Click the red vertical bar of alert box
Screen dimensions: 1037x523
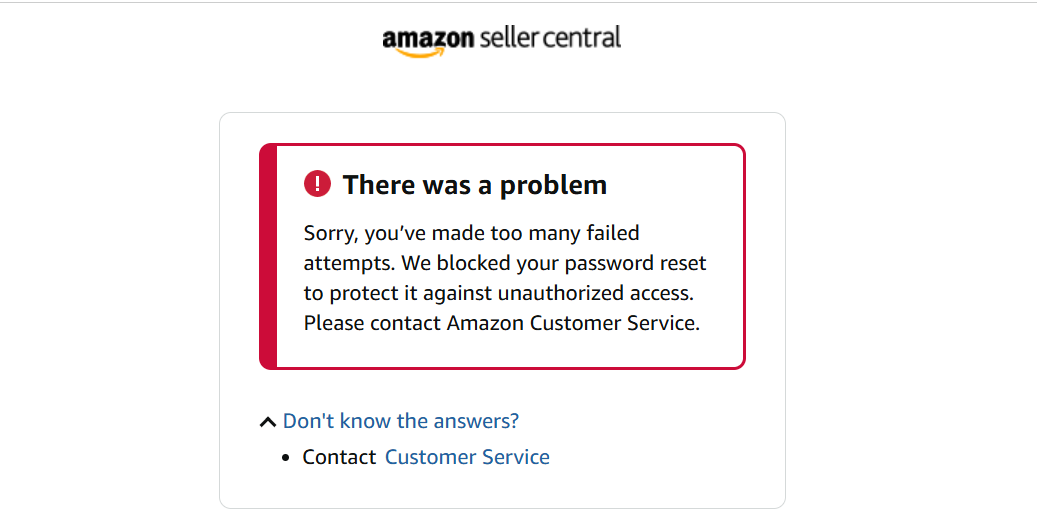pos(268,256)
